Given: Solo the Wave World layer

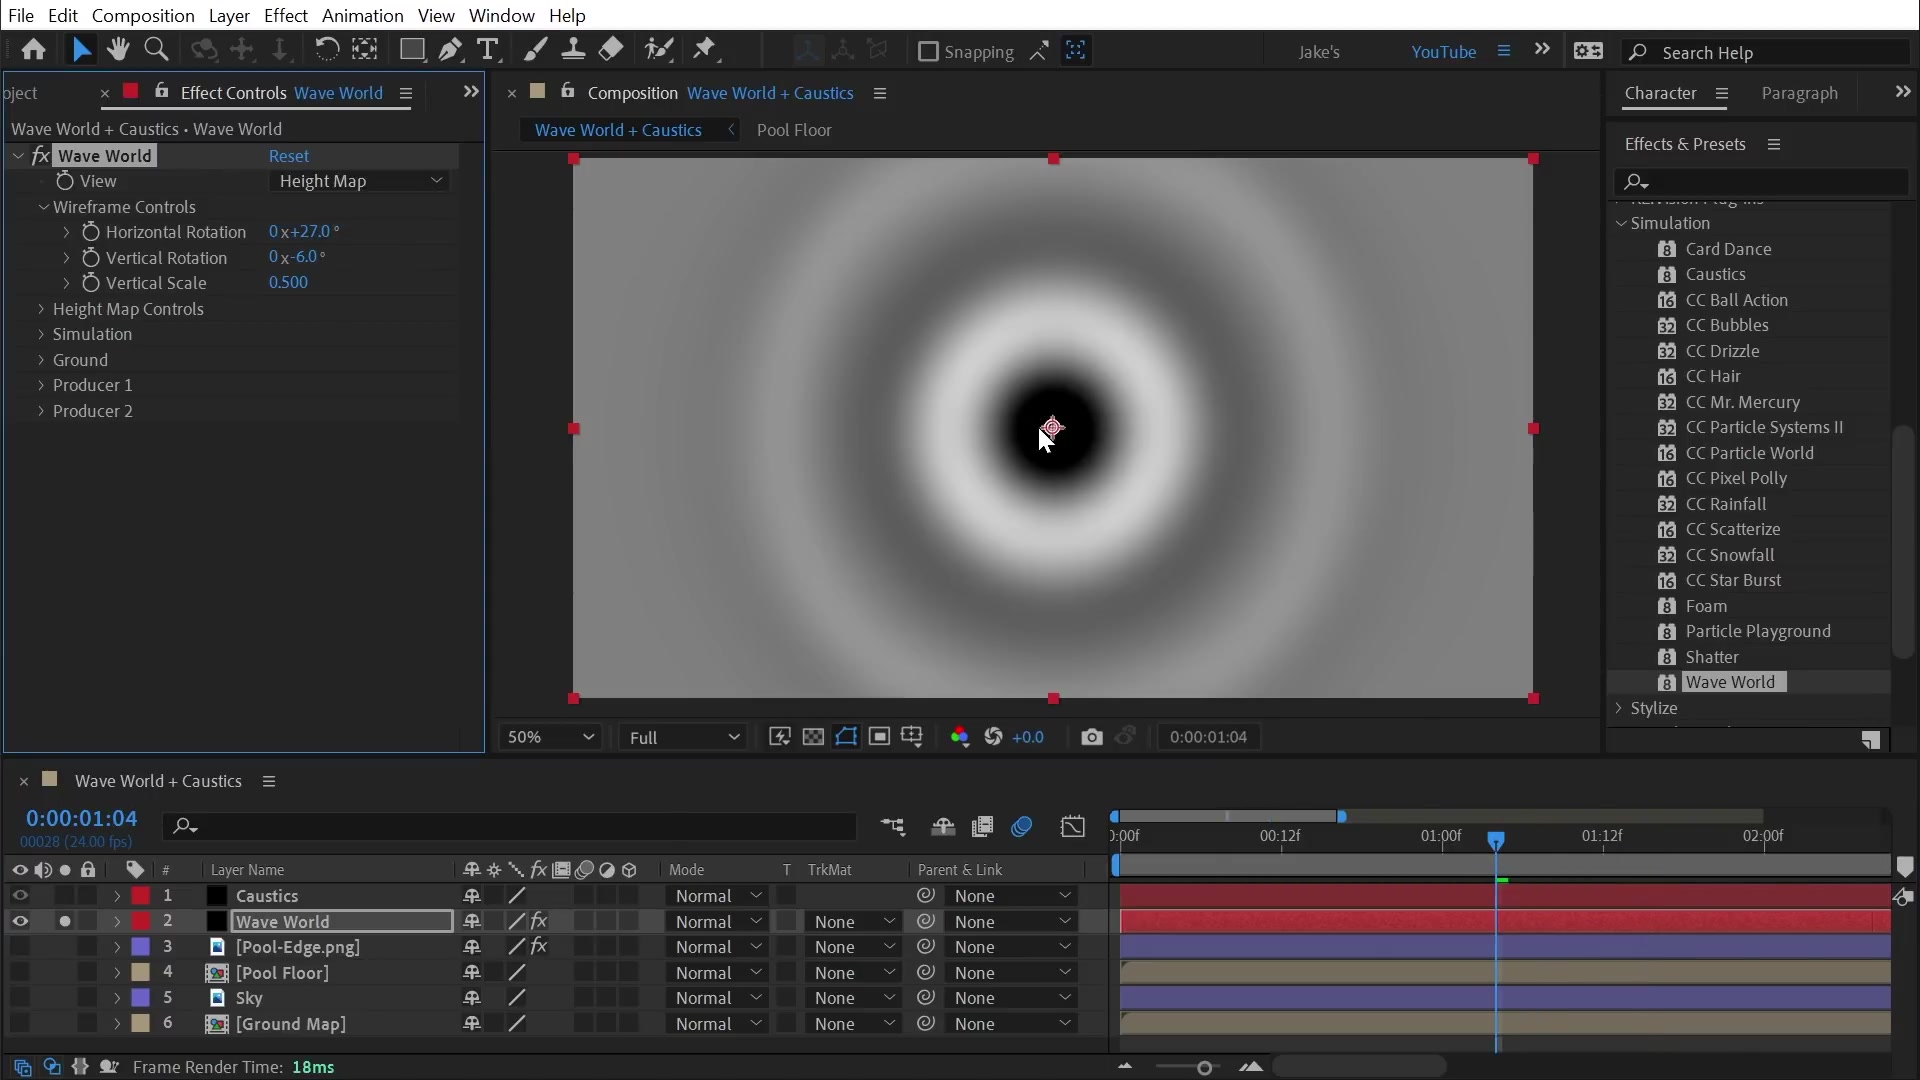Looking at the screenshot, I should click(64, 922).
